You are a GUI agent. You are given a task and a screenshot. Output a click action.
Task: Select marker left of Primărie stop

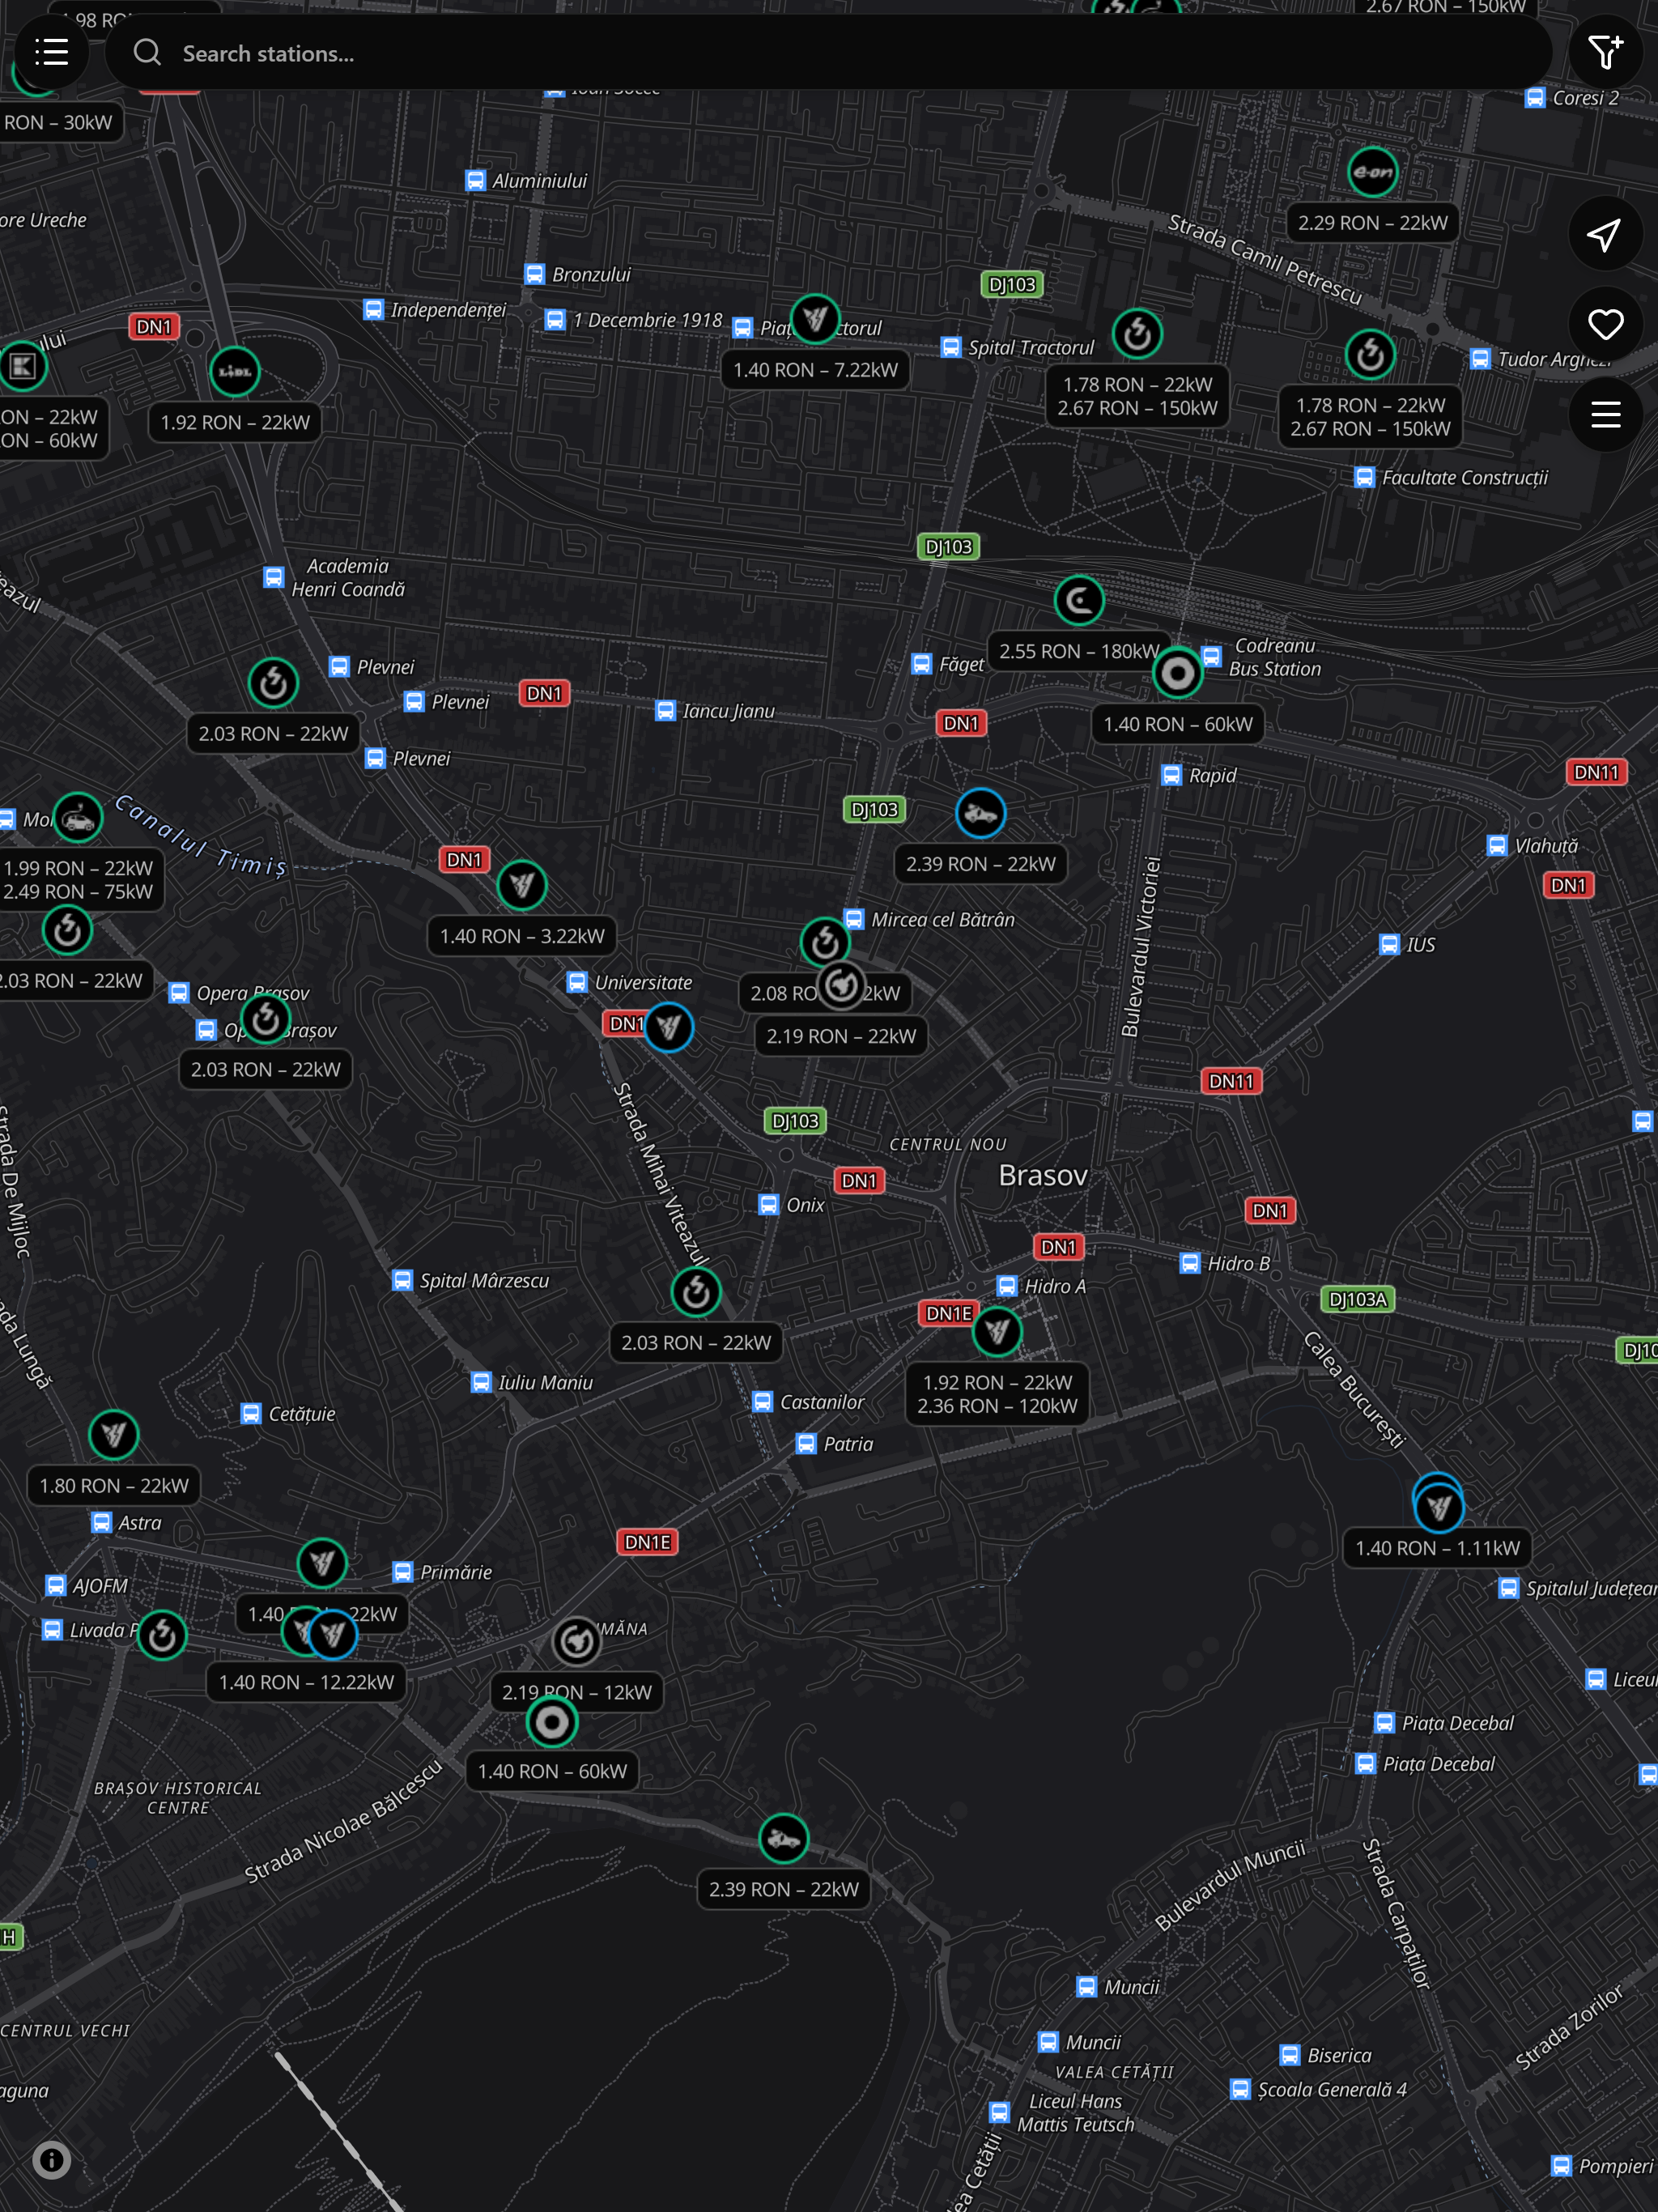click(x=322, y=1563)
